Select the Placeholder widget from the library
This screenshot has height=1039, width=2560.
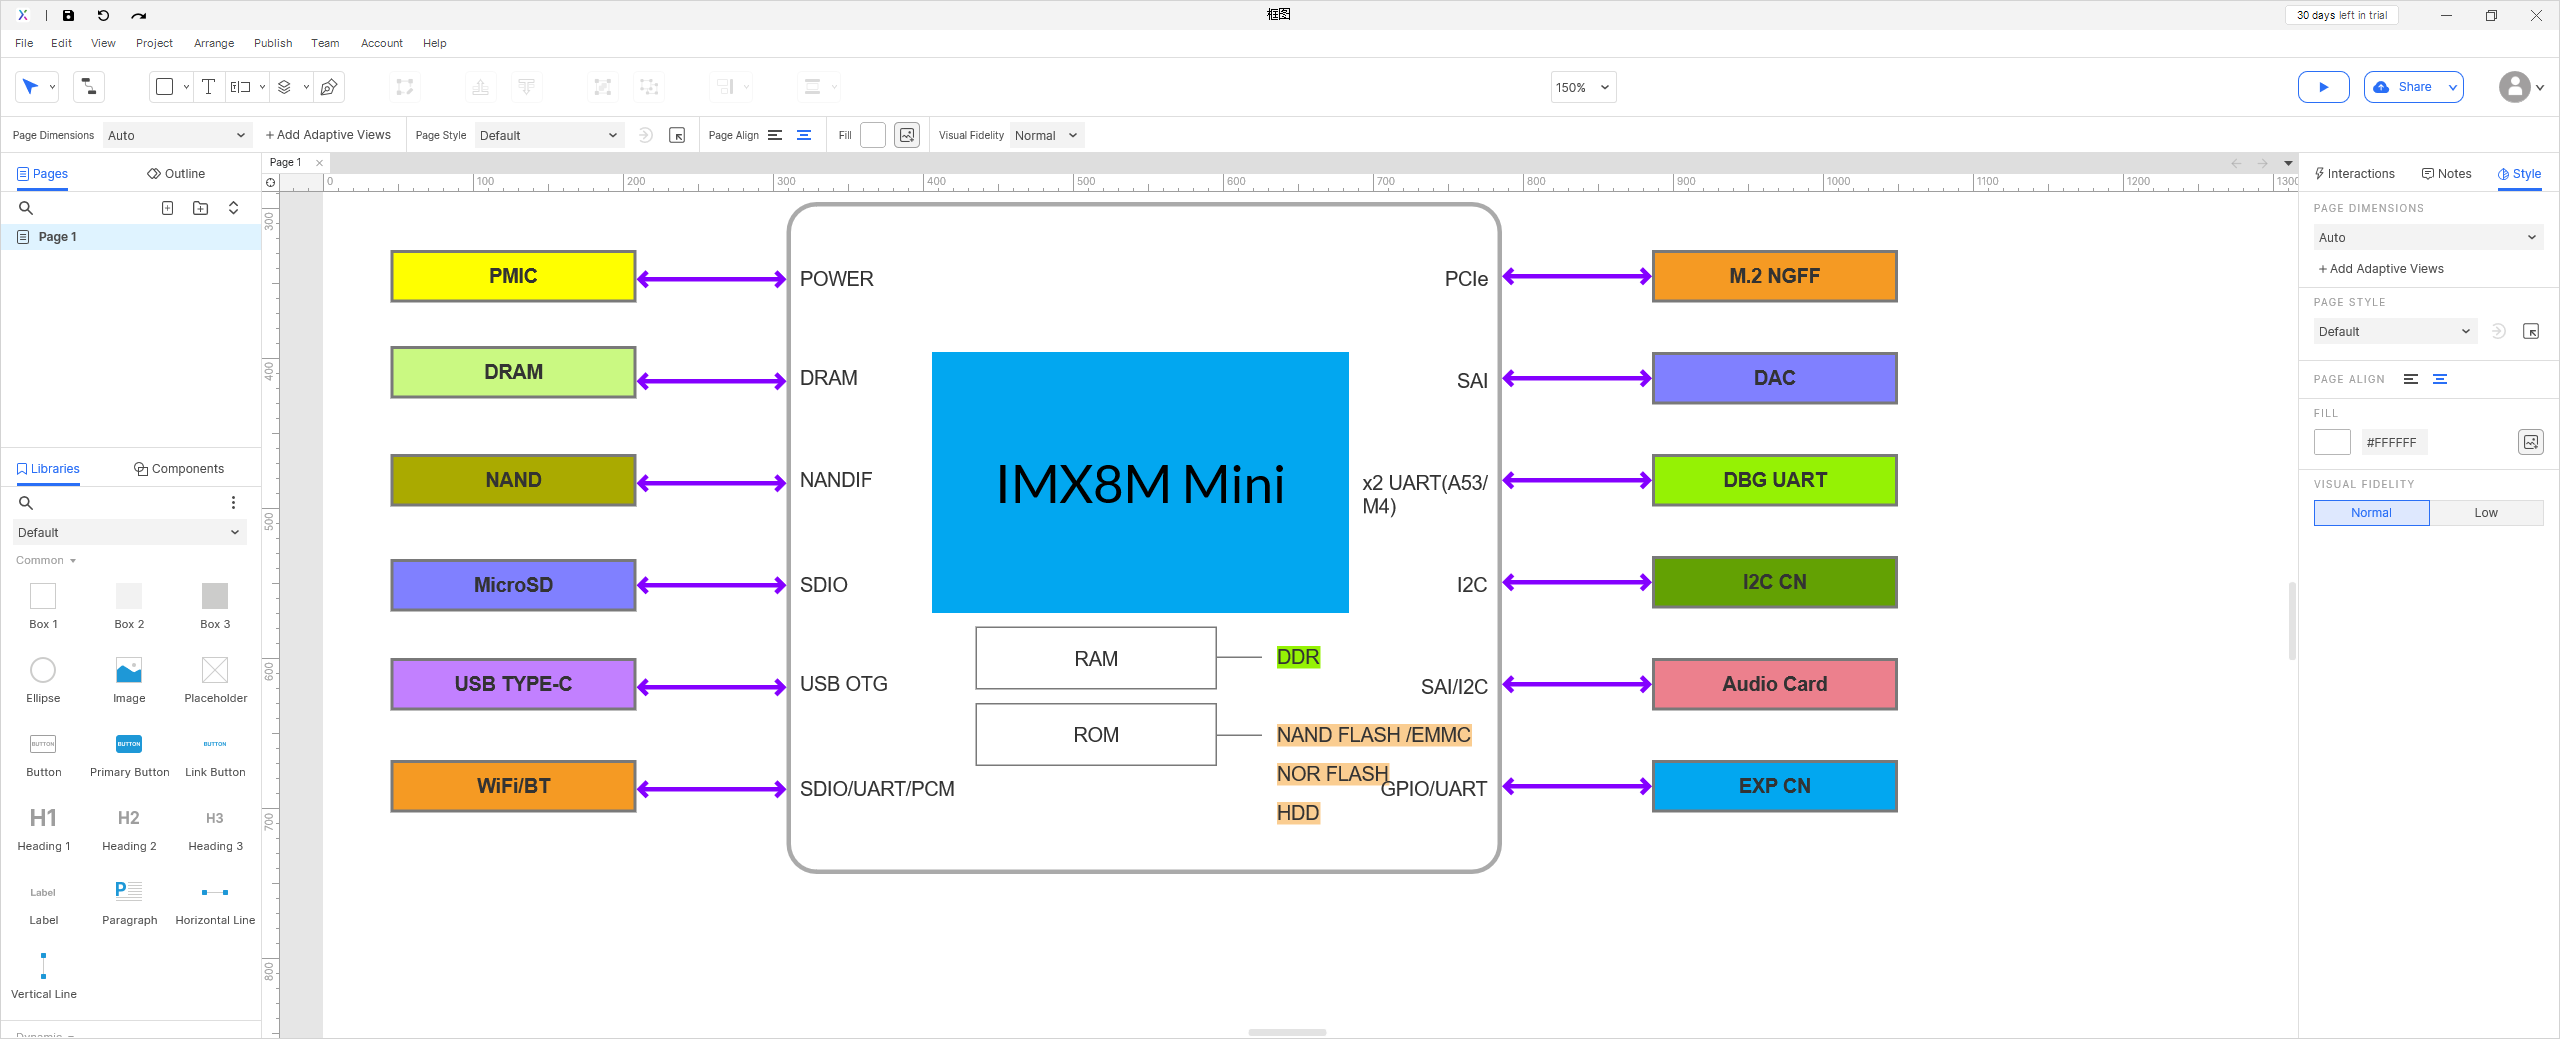pos(215,680)
